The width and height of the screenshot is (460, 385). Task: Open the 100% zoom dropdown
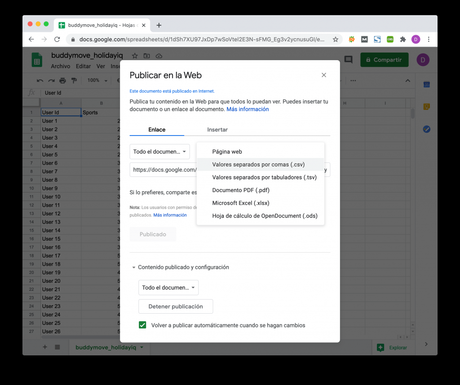97,80
